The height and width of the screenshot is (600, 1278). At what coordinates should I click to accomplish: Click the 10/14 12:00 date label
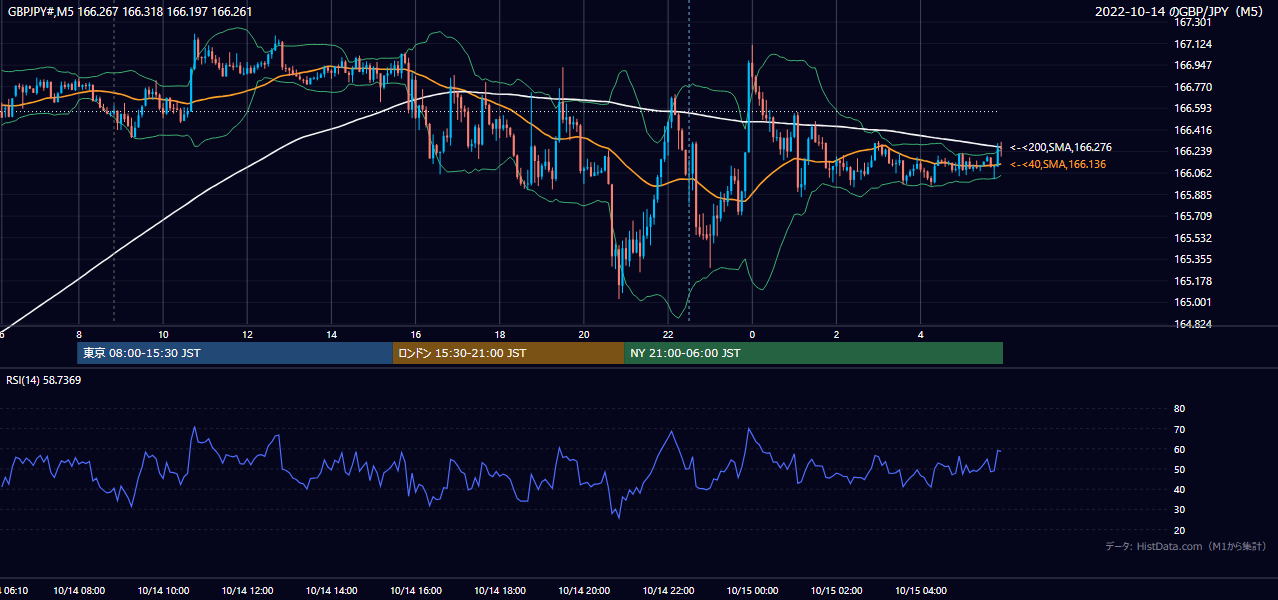pos(247,591)
